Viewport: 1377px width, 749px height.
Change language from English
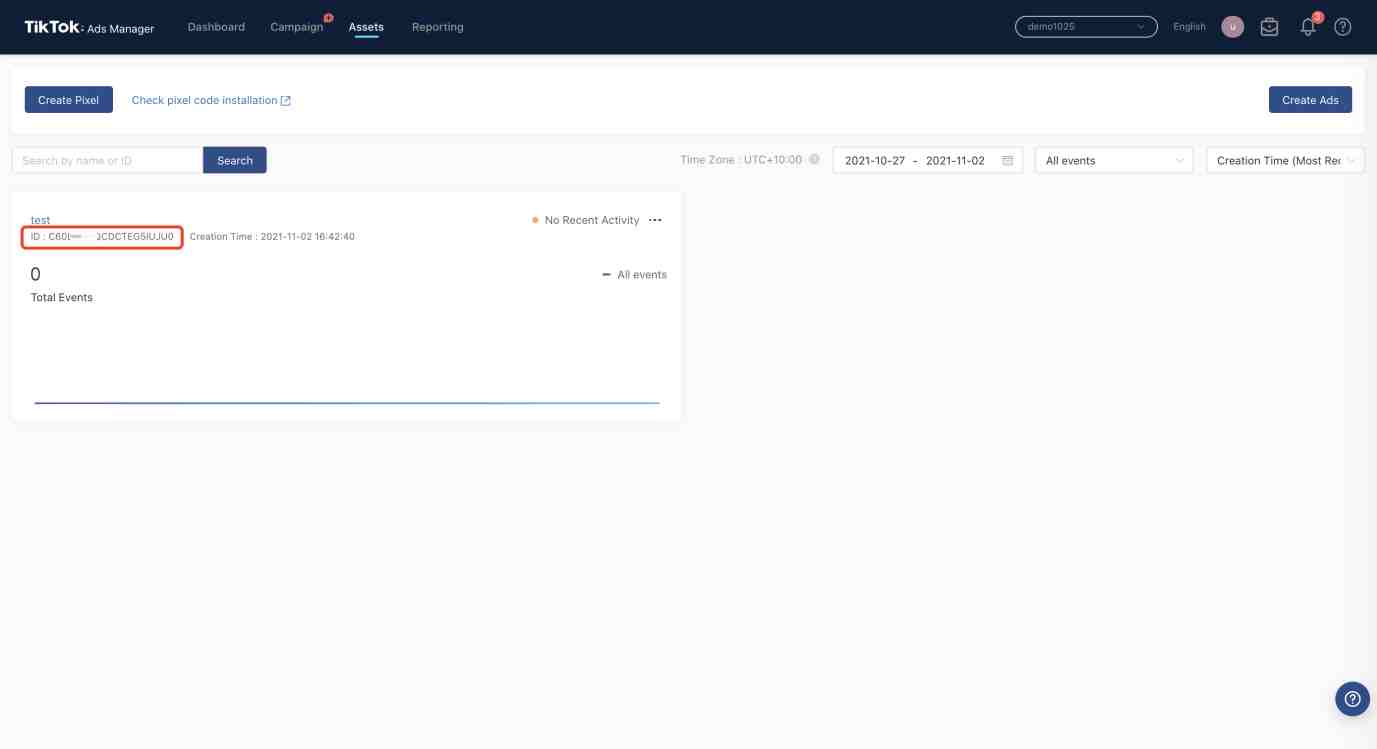1189,27
